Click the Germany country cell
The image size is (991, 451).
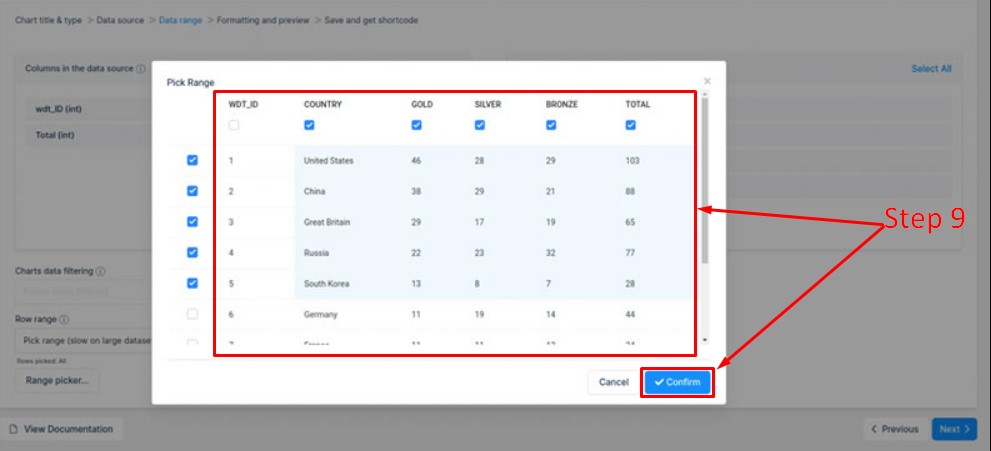tap(320, 315)
